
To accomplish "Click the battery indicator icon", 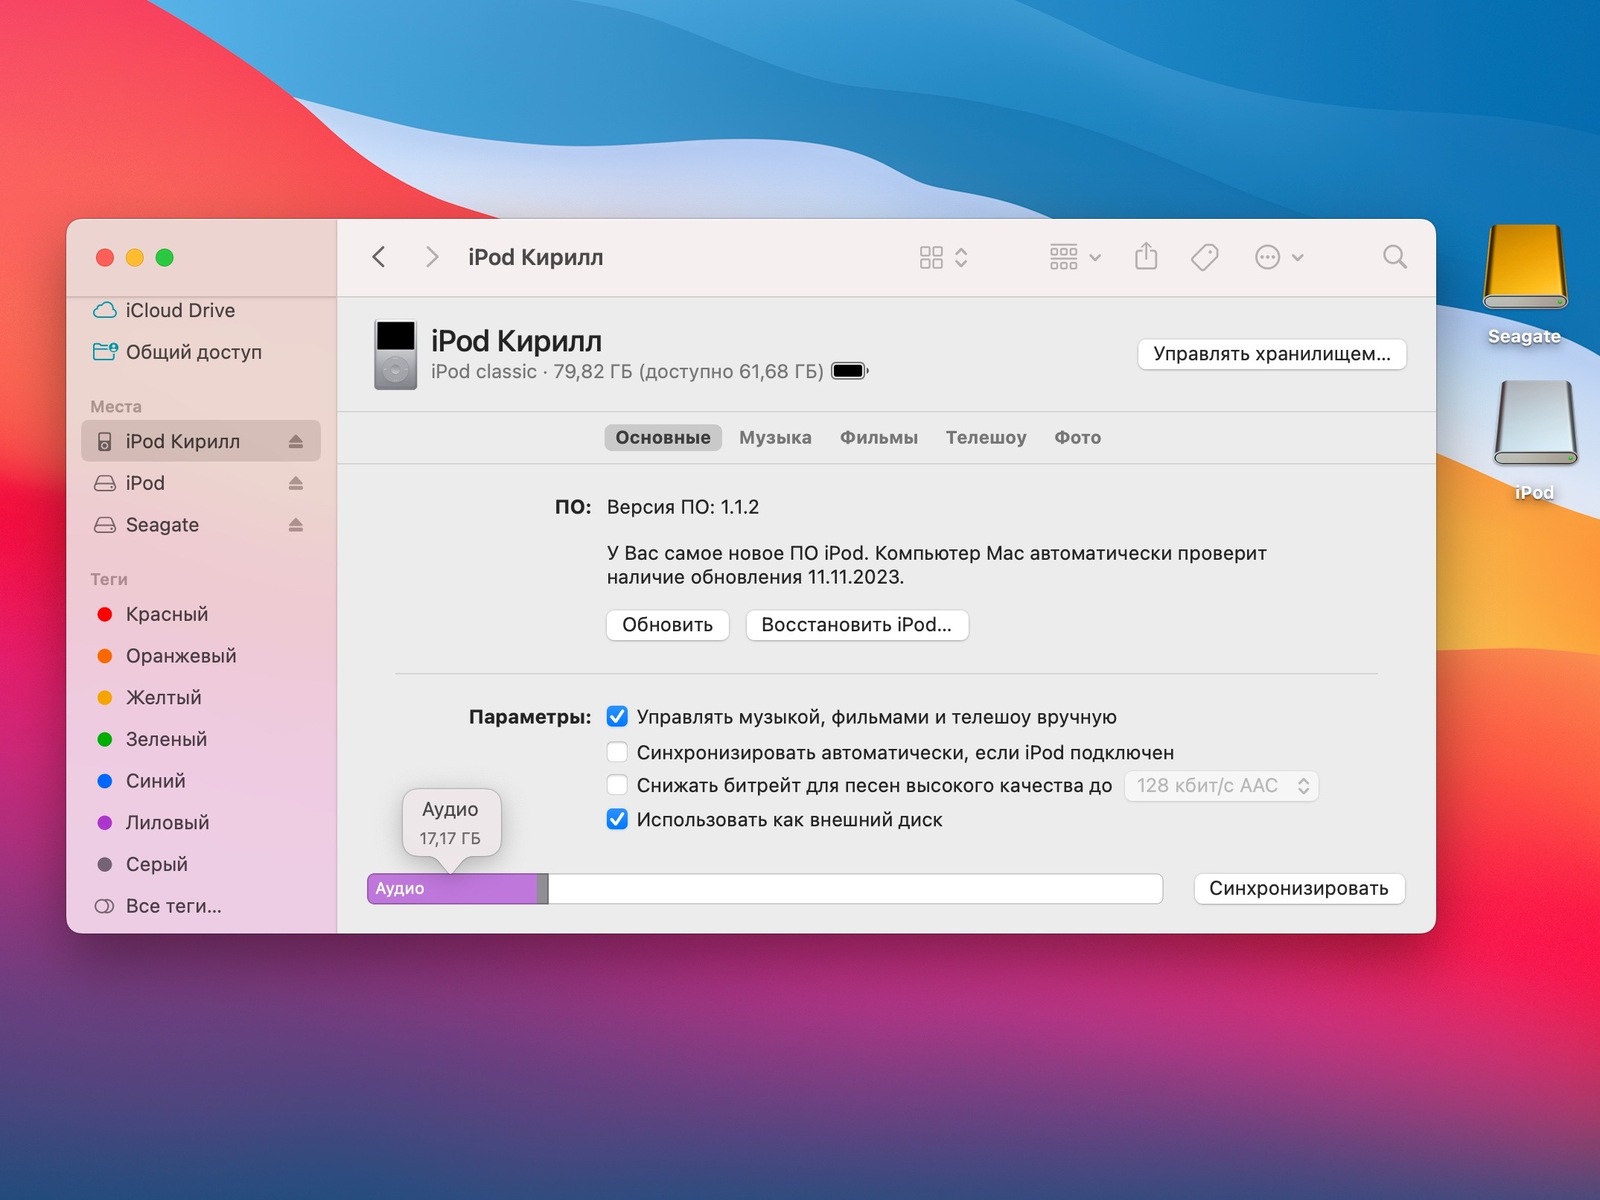I will click(850, 371).
